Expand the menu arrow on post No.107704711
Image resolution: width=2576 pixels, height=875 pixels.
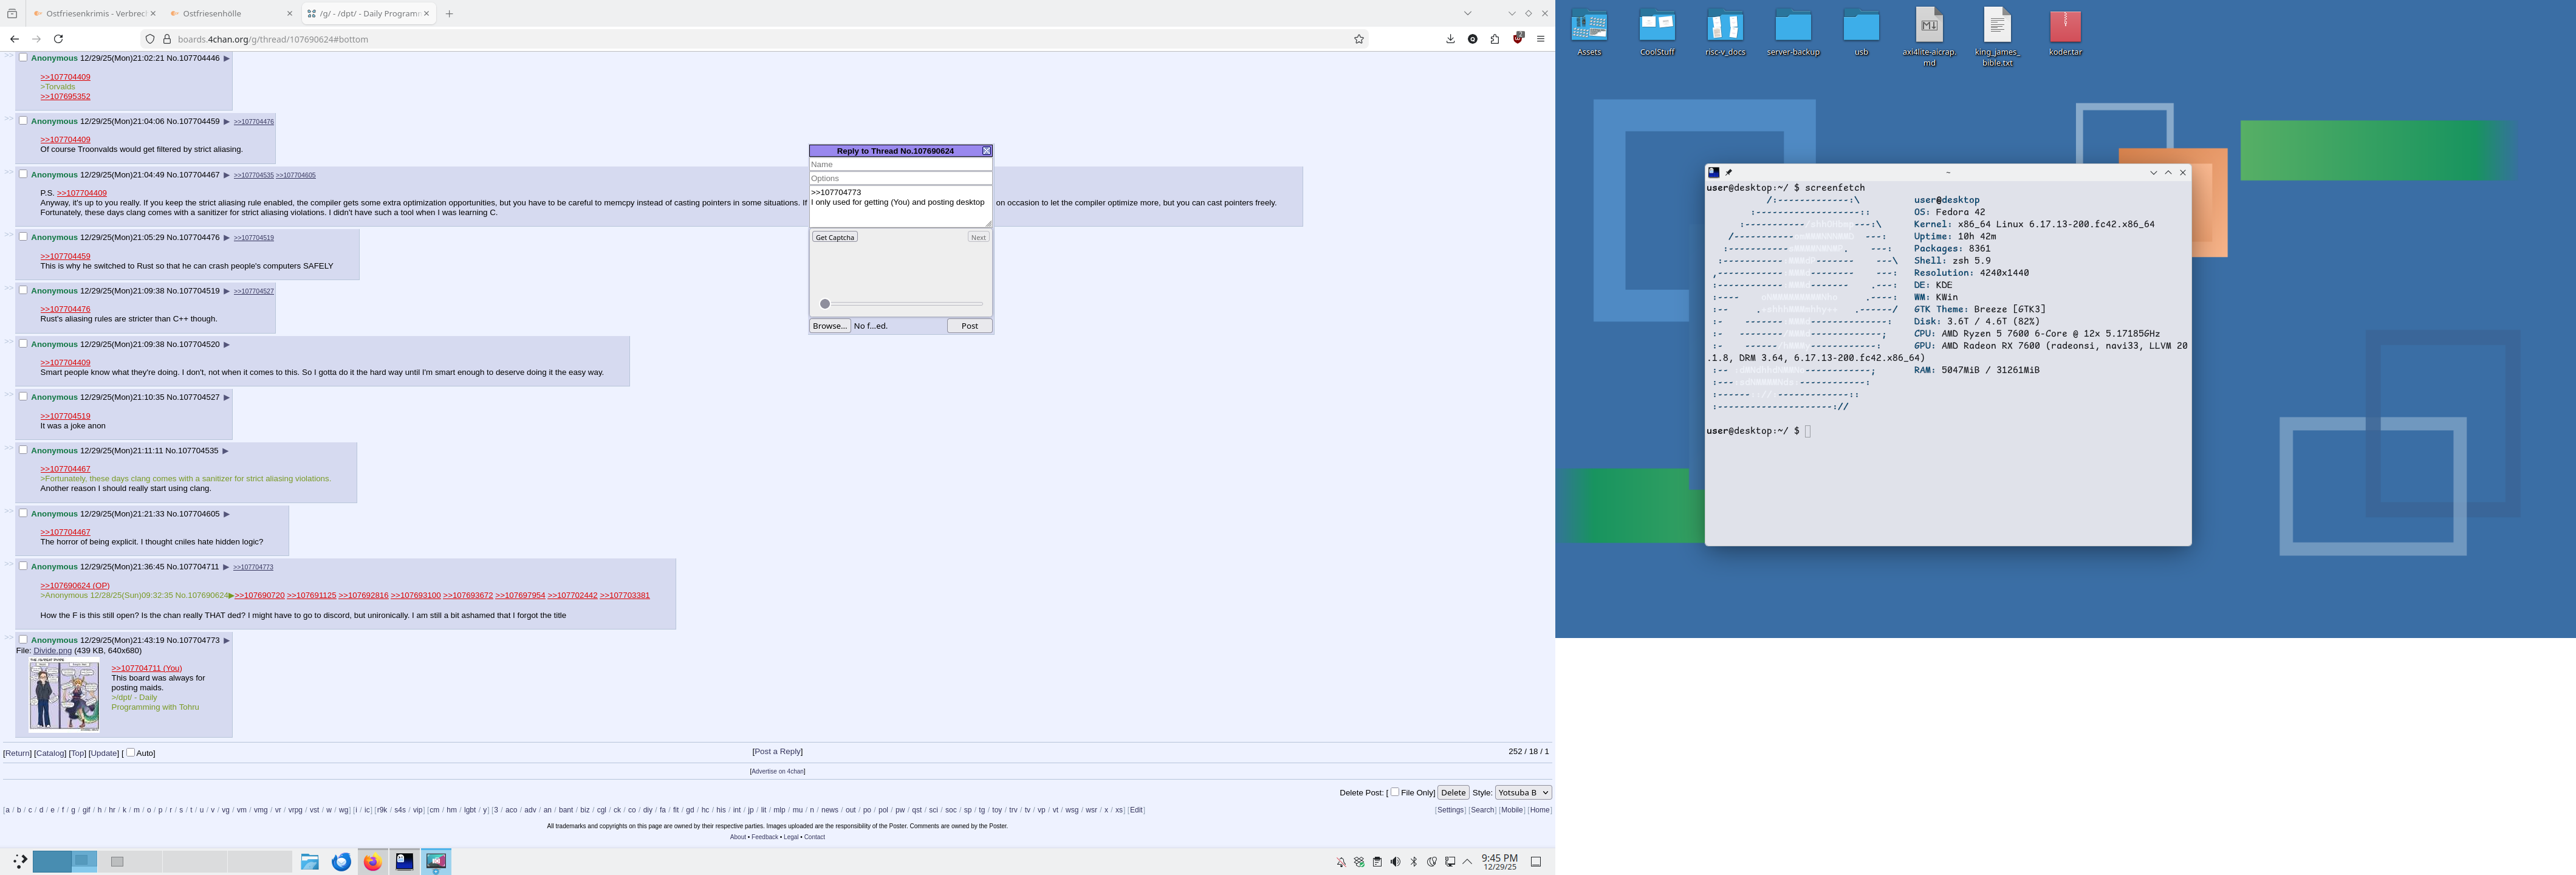point(226,567)
